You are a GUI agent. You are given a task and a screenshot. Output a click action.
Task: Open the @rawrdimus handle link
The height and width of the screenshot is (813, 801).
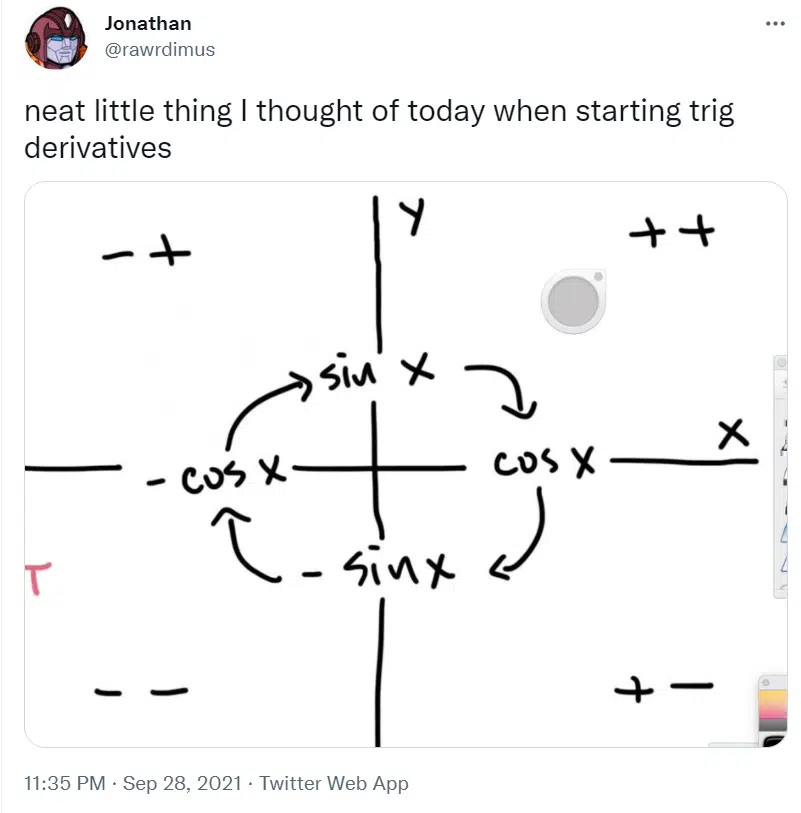coord(160,50)
